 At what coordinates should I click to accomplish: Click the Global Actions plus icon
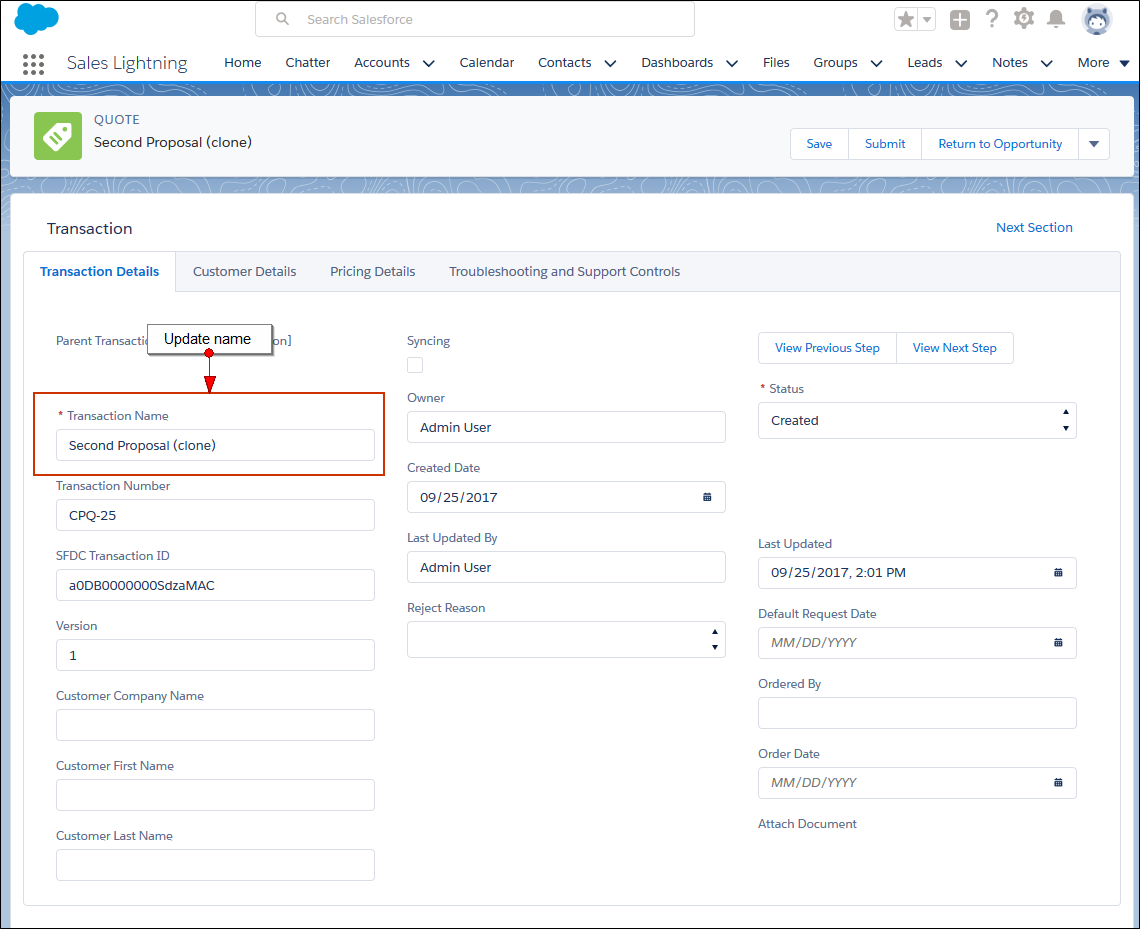point(960,20)
